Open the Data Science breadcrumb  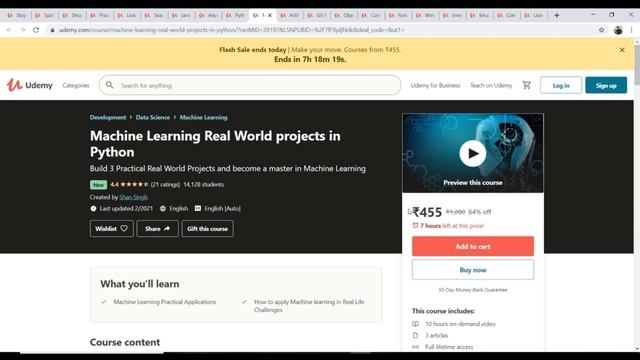tap(153, 117)
